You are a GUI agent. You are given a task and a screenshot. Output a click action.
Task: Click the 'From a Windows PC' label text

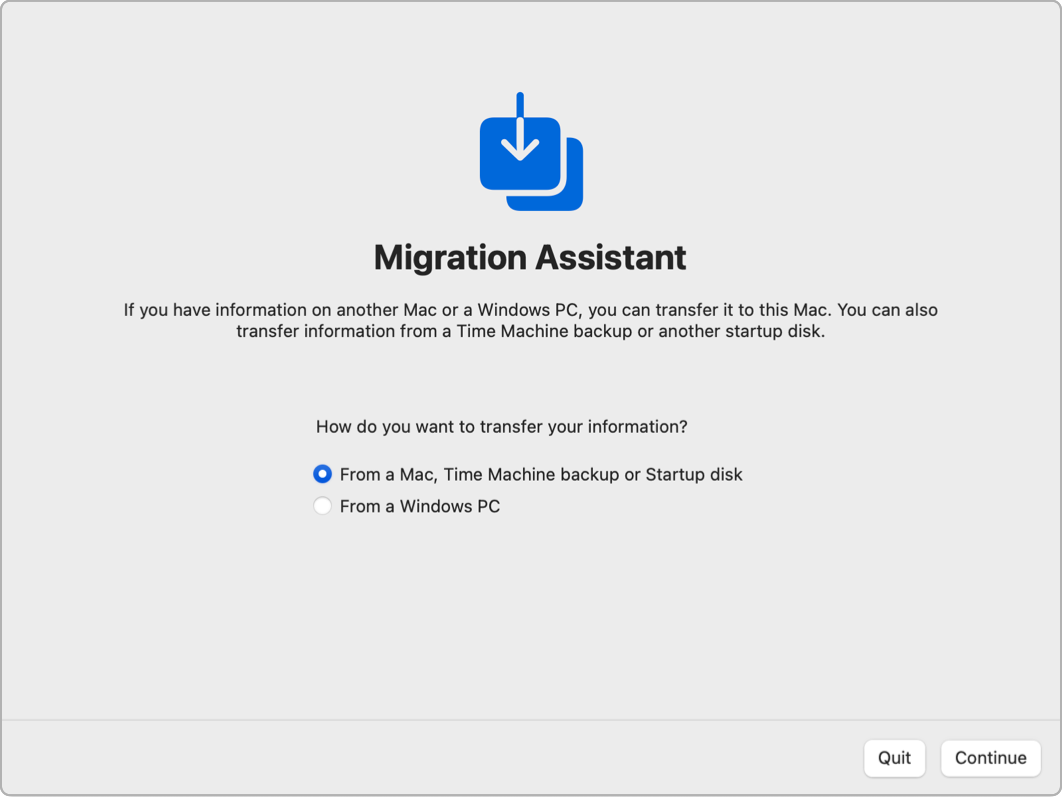pos(419,506)
